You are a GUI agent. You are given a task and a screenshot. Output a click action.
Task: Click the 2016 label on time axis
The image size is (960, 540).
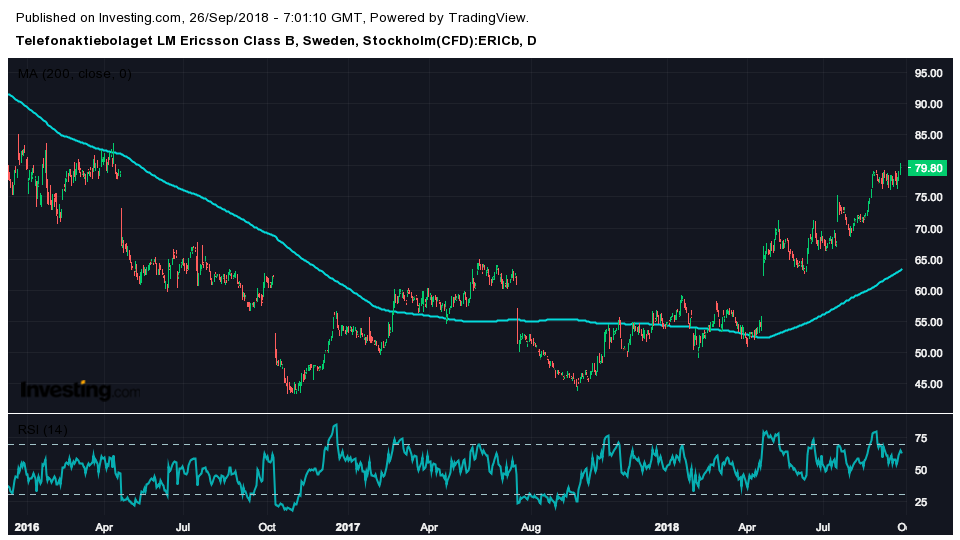point(26,527)
